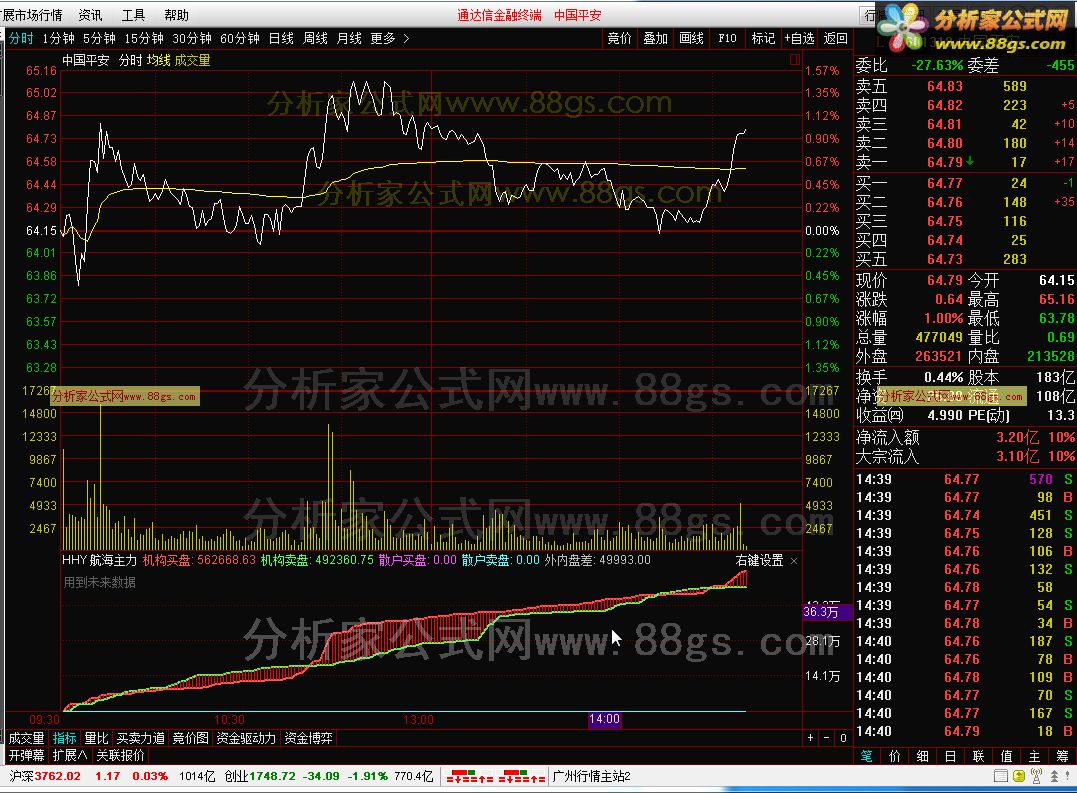This screenshot has height=793, width=1077.
Task: Select the 价 price tab
Action: tap(894, 756)
